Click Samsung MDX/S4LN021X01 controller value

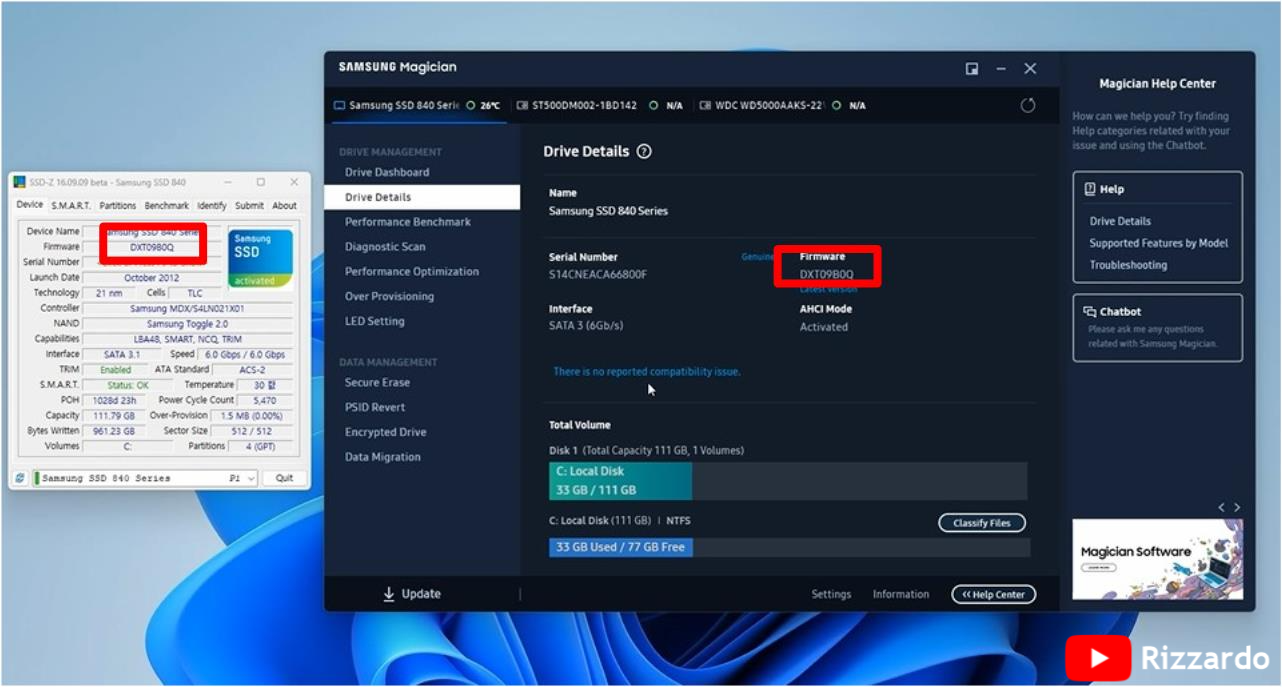pos(187,308)
